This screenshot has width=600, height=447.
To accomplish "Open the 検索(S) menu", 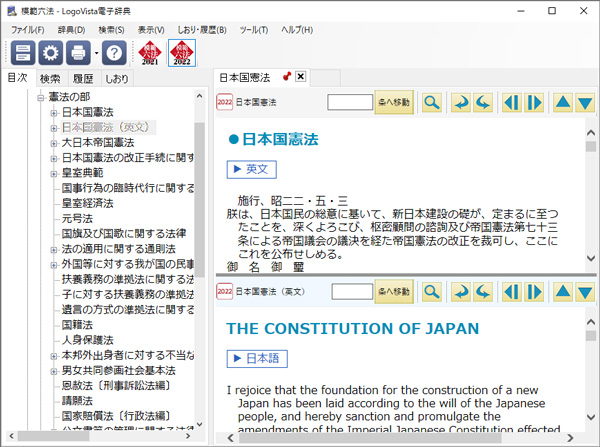I will click(x=111, y=30).
